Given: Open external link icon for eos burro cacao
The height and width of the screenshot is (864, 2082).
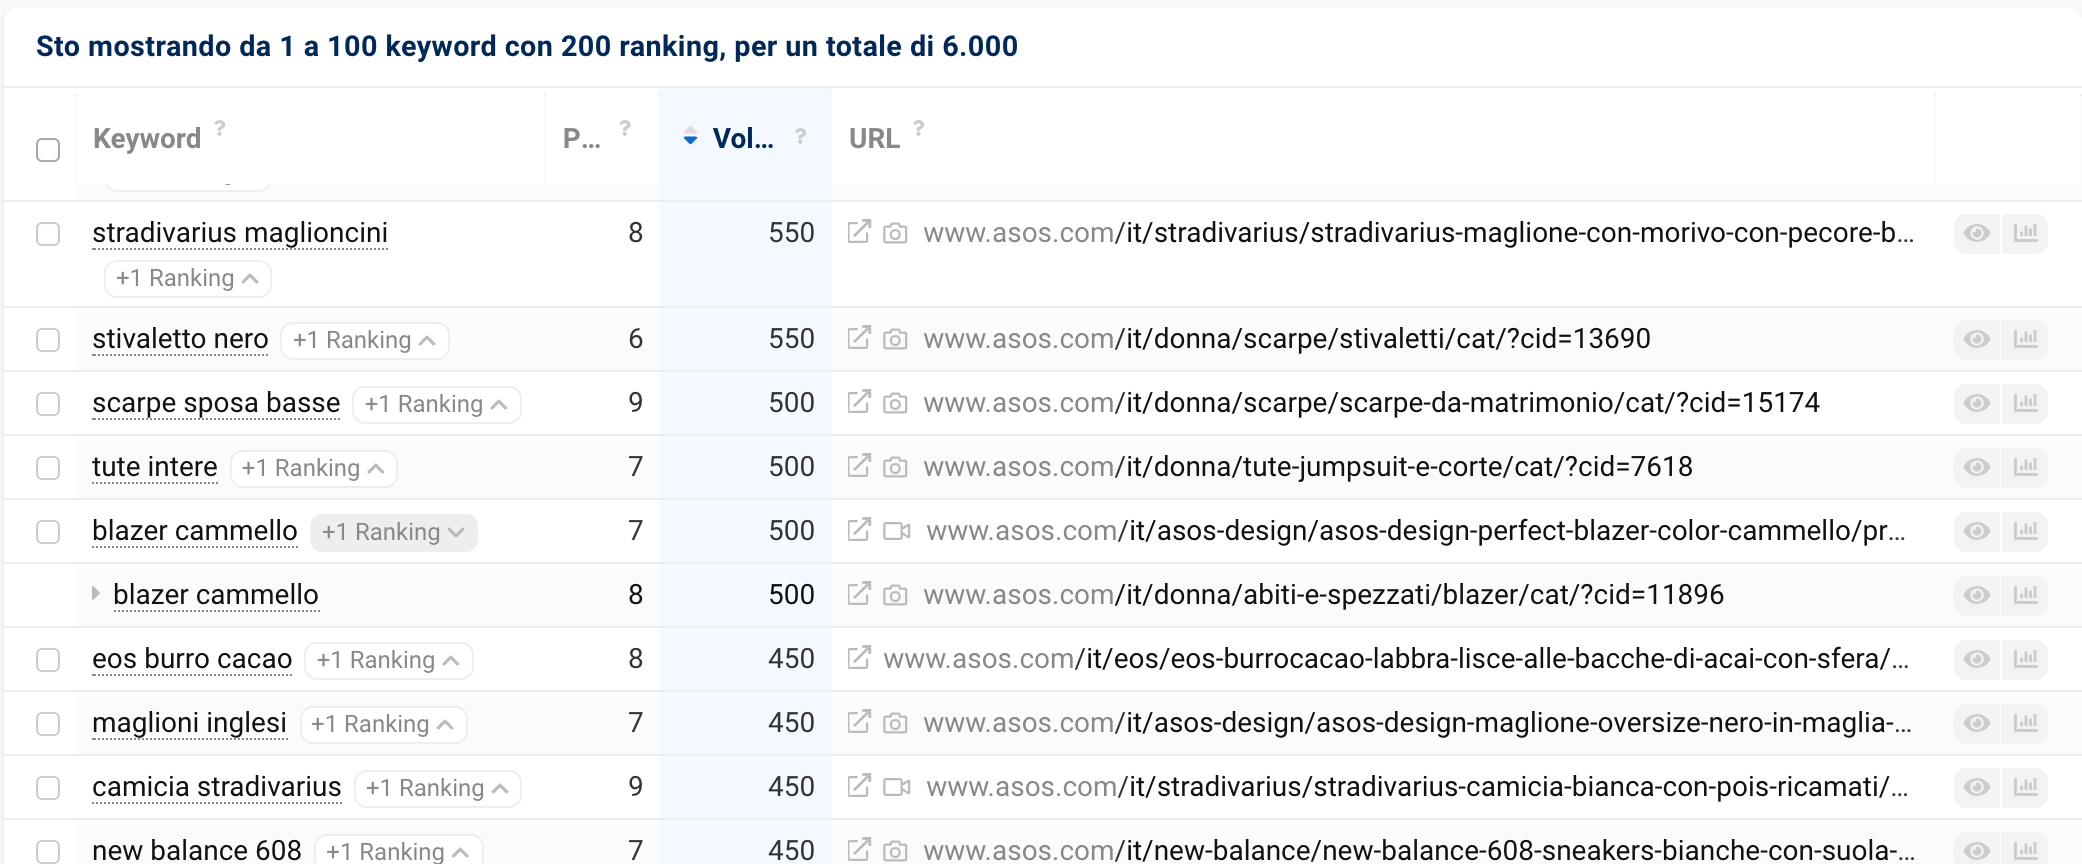Looking at the screenshot, I should [x=858, y=658].
